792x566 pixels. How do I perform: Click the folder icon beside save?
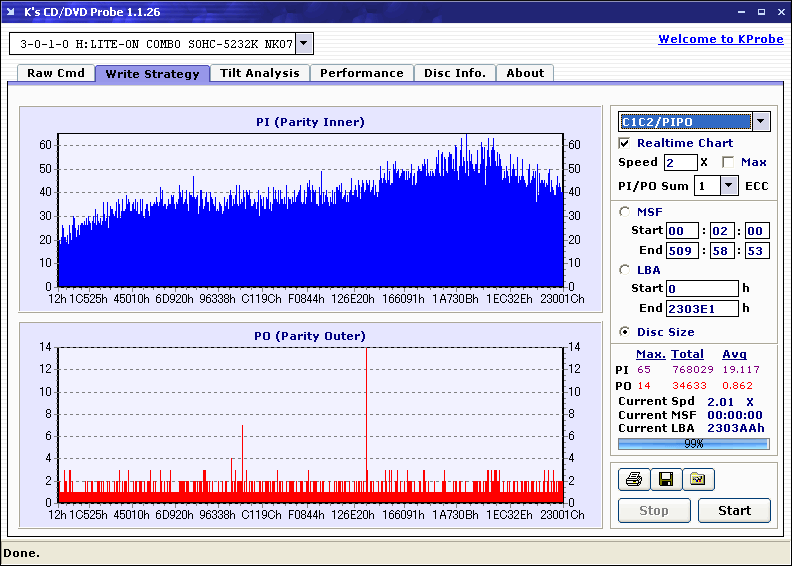[x=698, y=479]
